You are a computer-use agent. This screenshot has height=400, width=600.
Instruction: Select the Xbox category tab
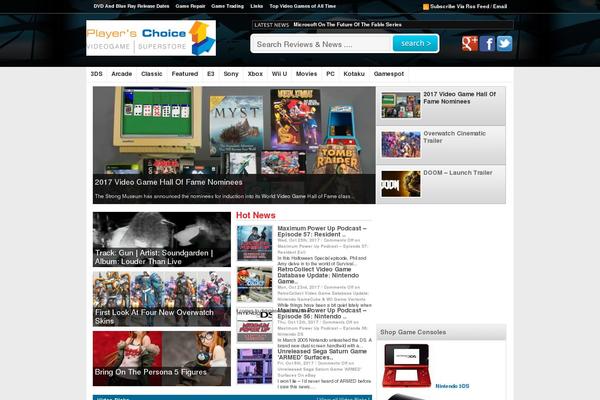coord(255,74)
